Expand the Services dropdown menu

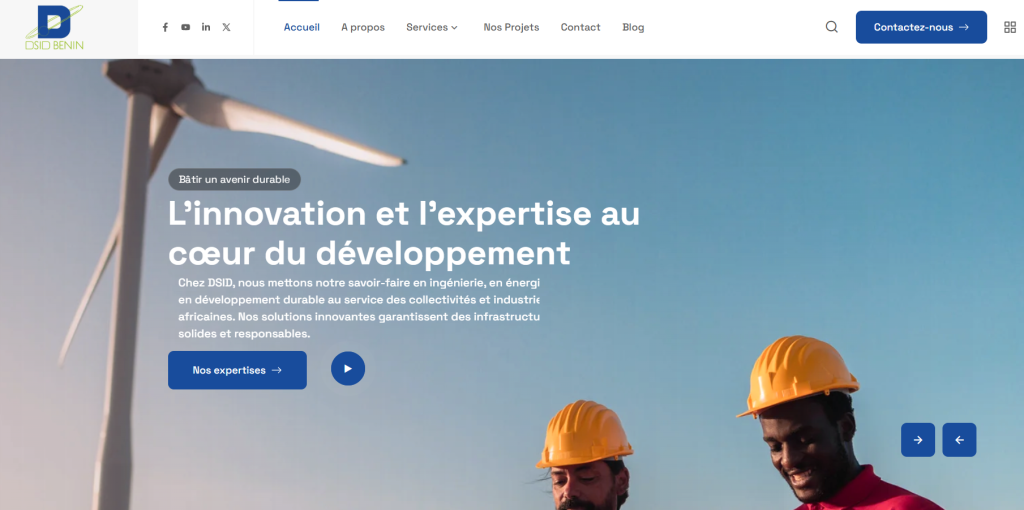(432, 27)
